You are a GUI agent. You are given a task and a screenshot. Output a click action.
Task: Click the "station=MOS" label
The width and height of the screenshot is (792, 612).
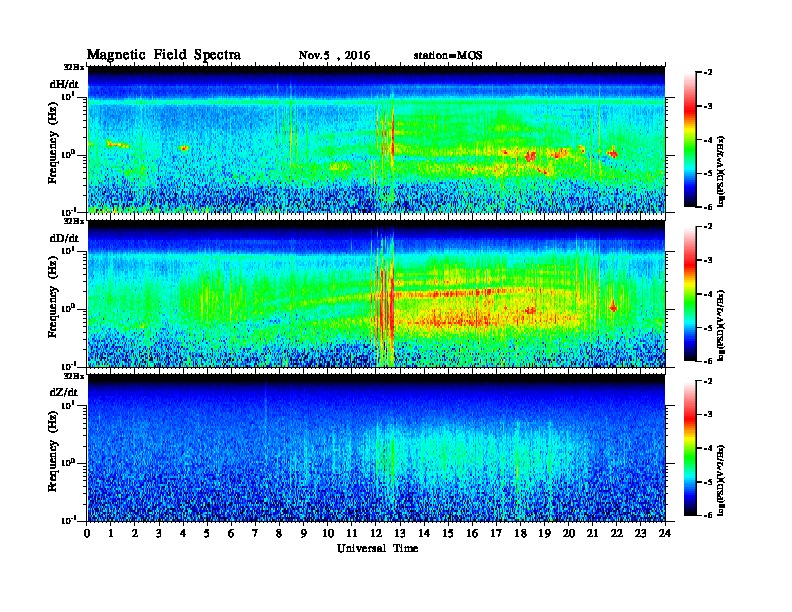(448, 56)
